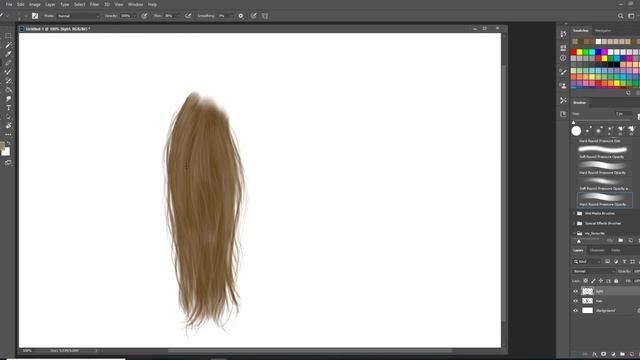Hide the top layer's visibility eye
This screenshot has height=360, width=640.
576,291
